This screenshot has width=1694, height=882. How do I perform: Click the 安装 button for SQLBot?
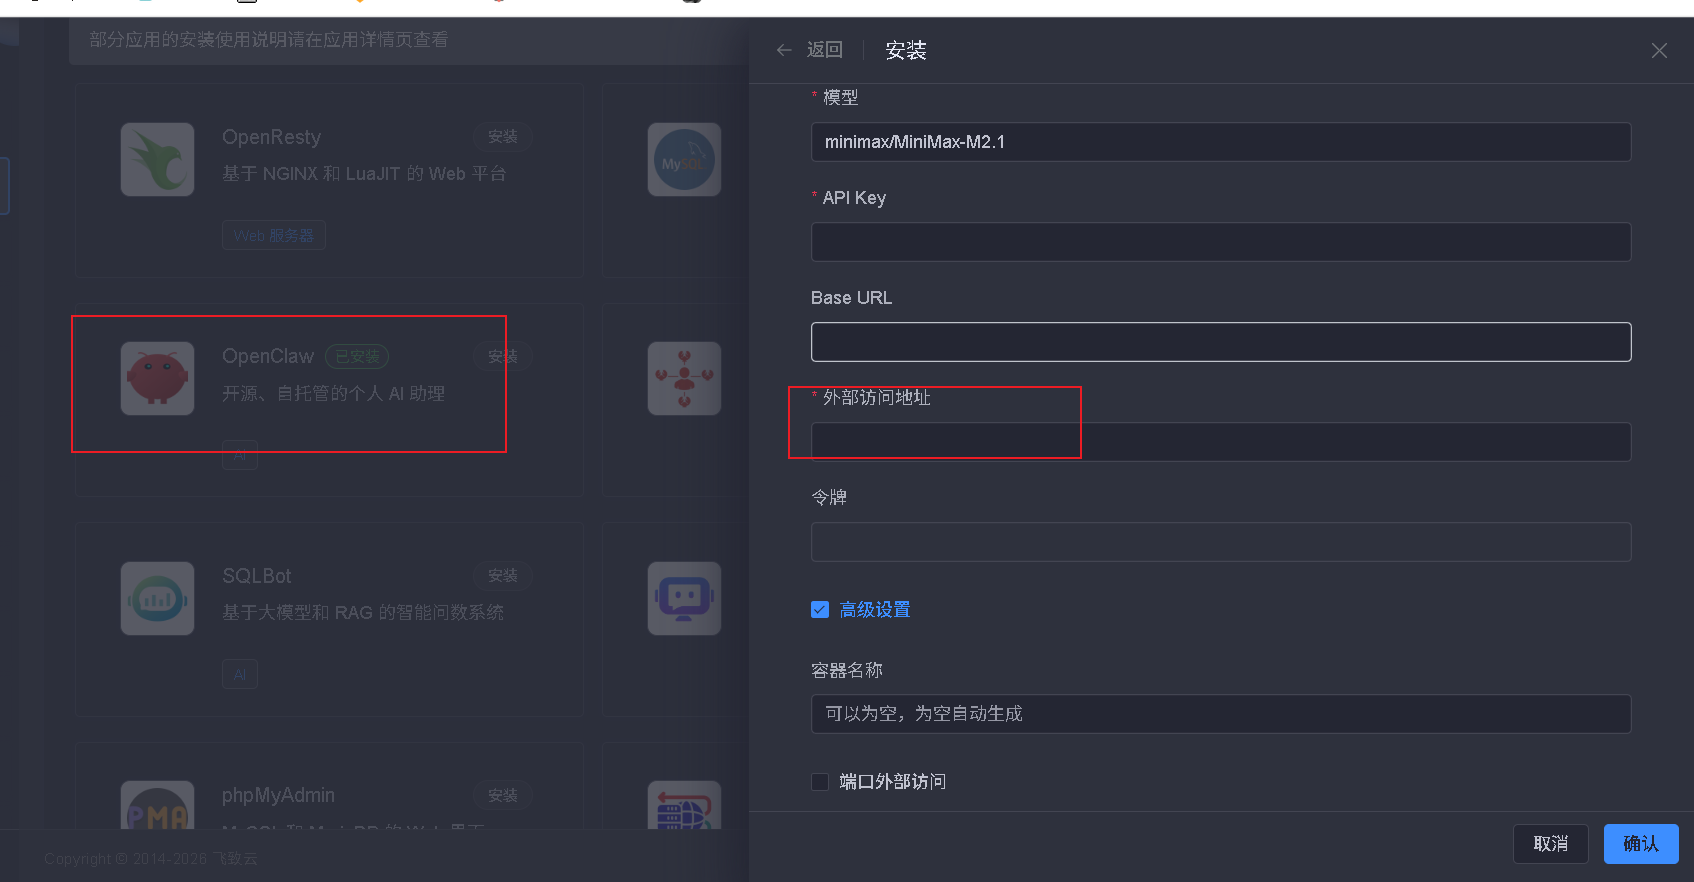pyautogui.click(x=503, y=576)
